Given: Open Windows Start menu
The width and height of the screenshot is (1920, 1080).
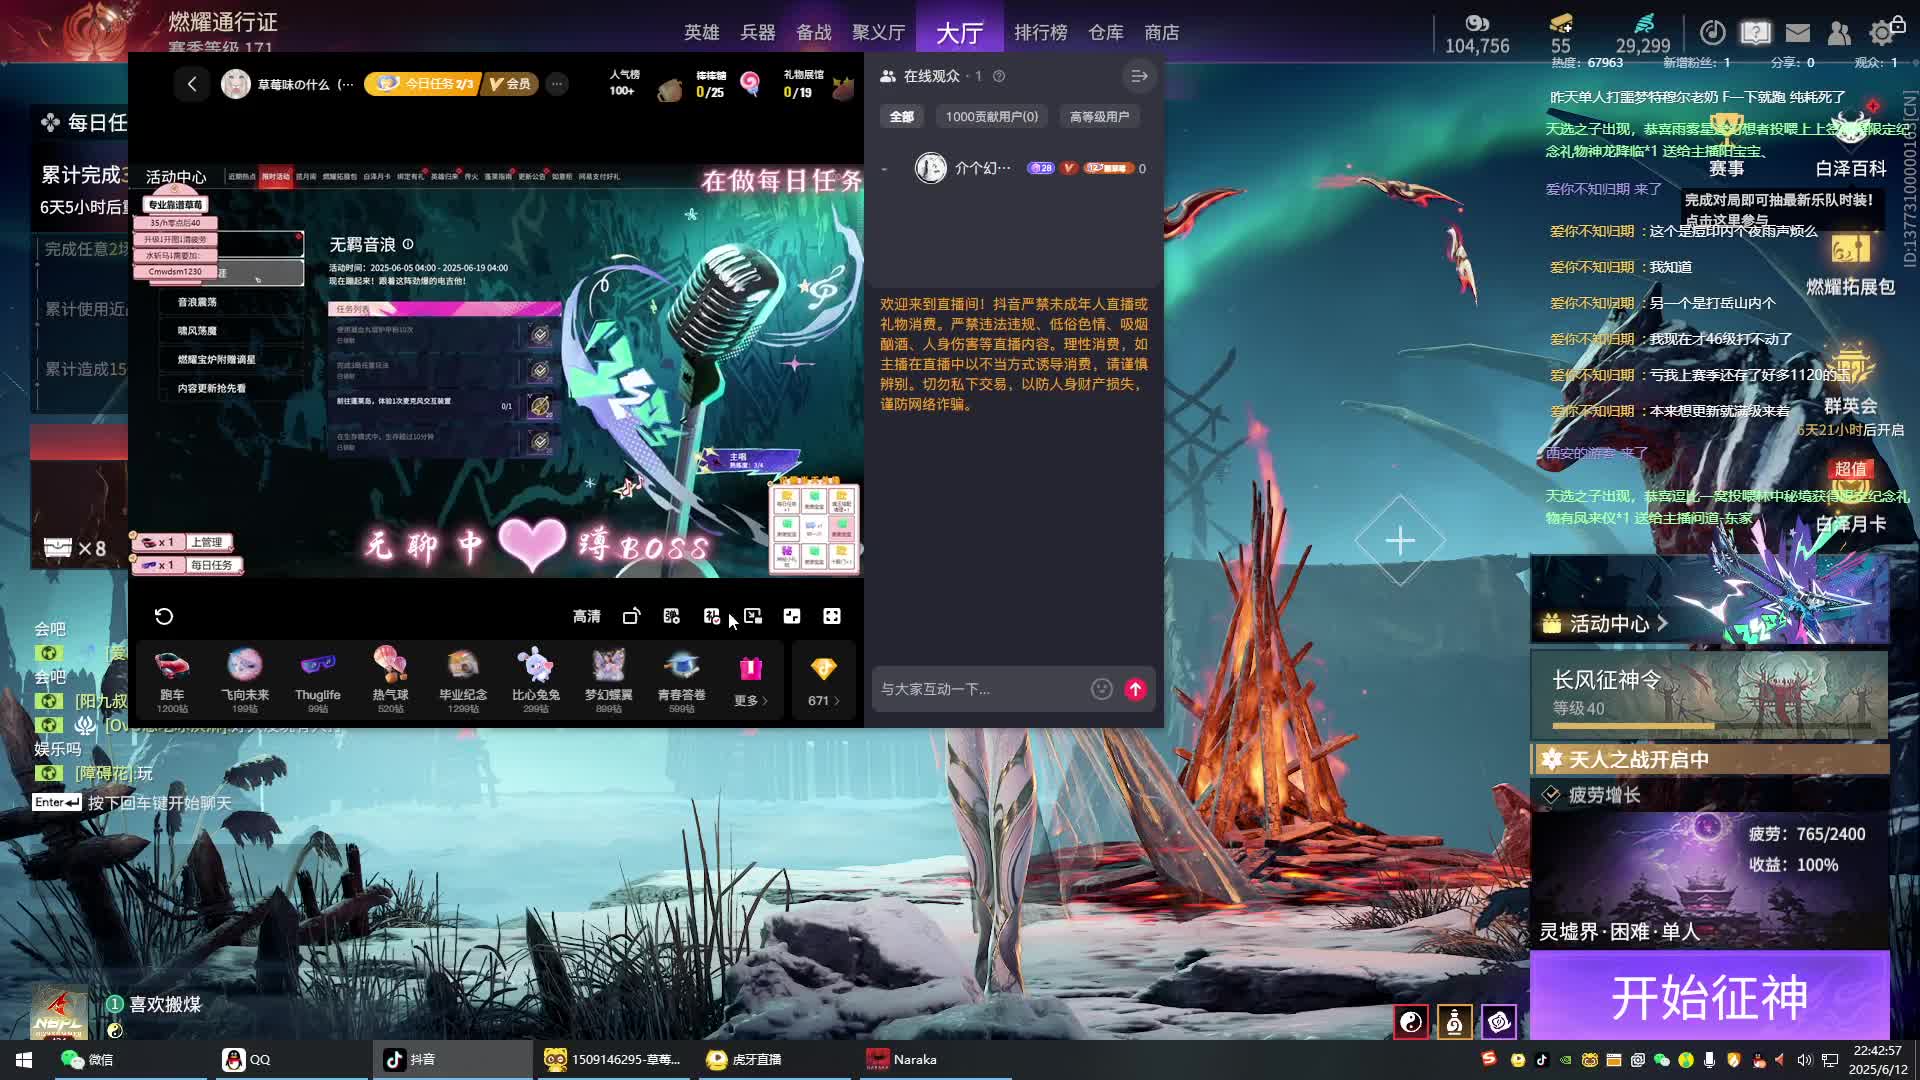Looking at the screenshot, I should tap(24, 1059).
